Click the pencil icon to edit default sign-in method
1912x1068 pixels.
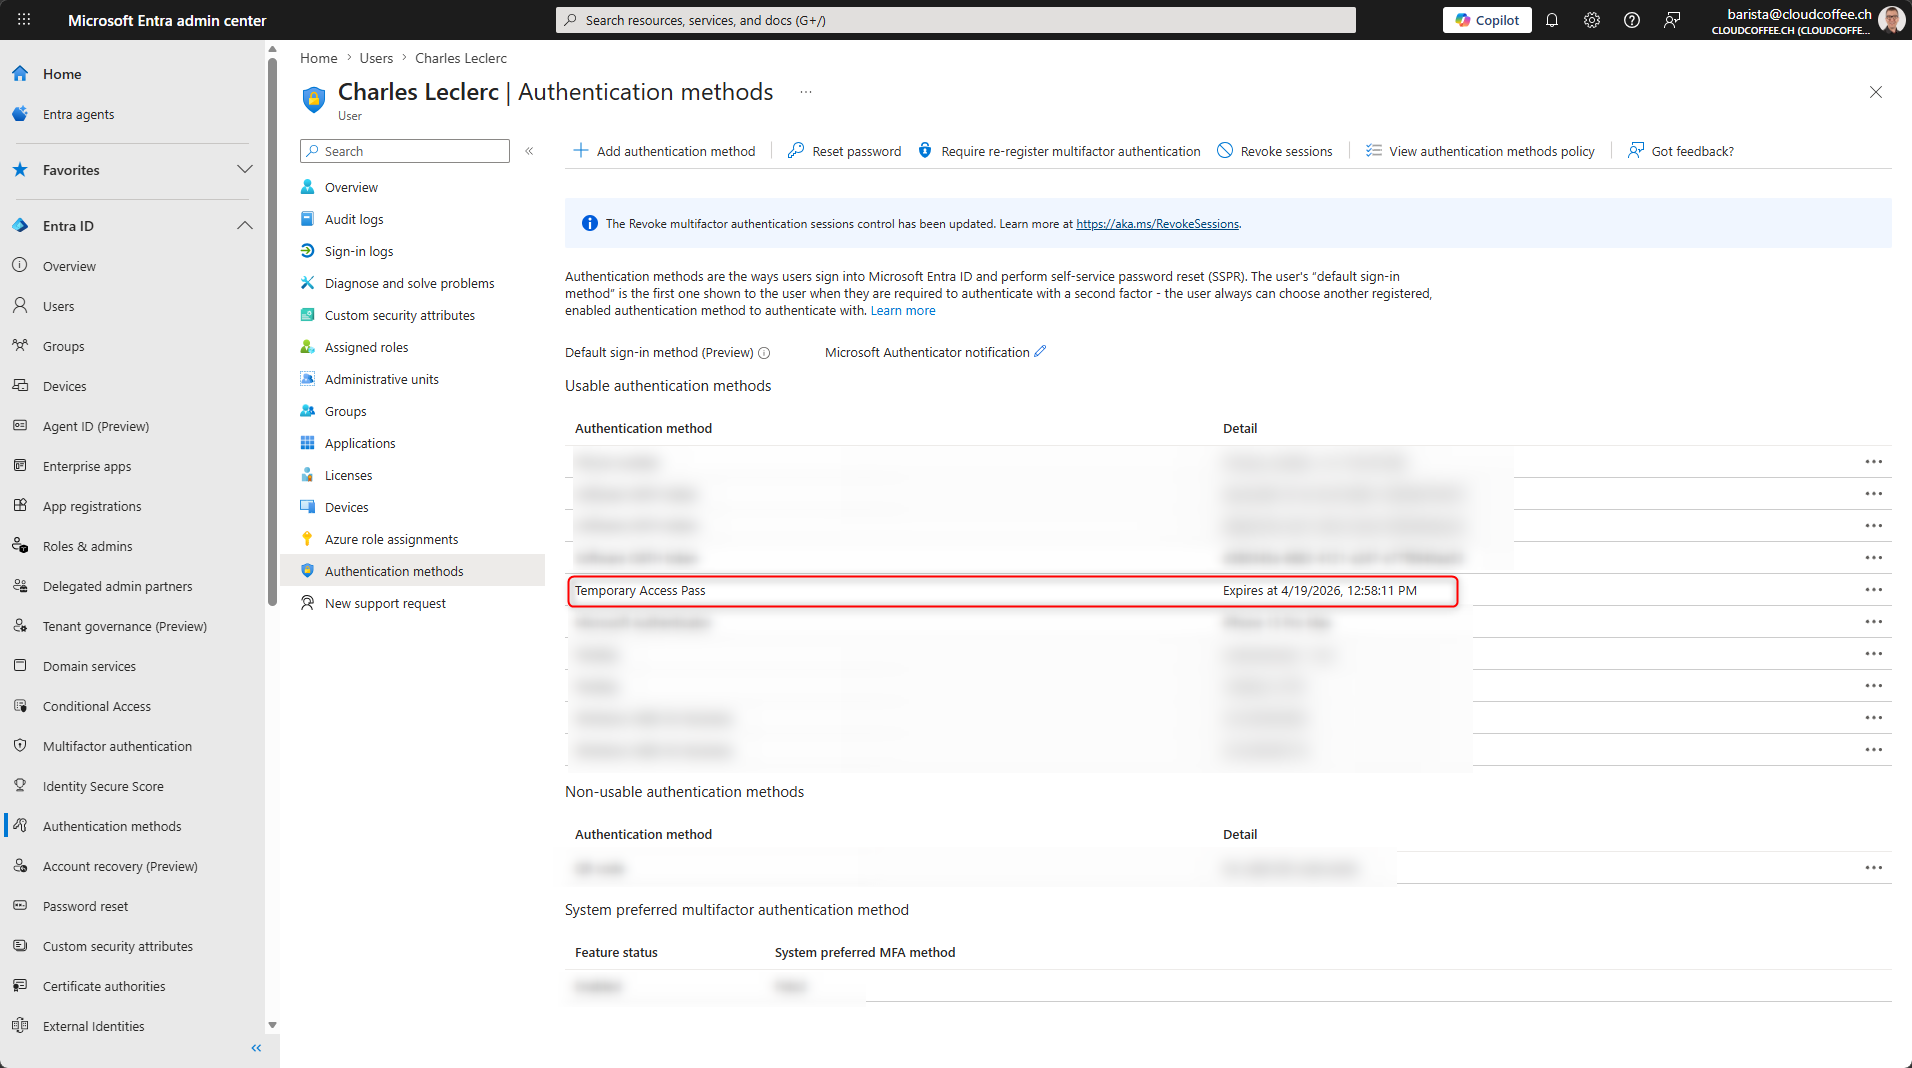pos(1040,352)
